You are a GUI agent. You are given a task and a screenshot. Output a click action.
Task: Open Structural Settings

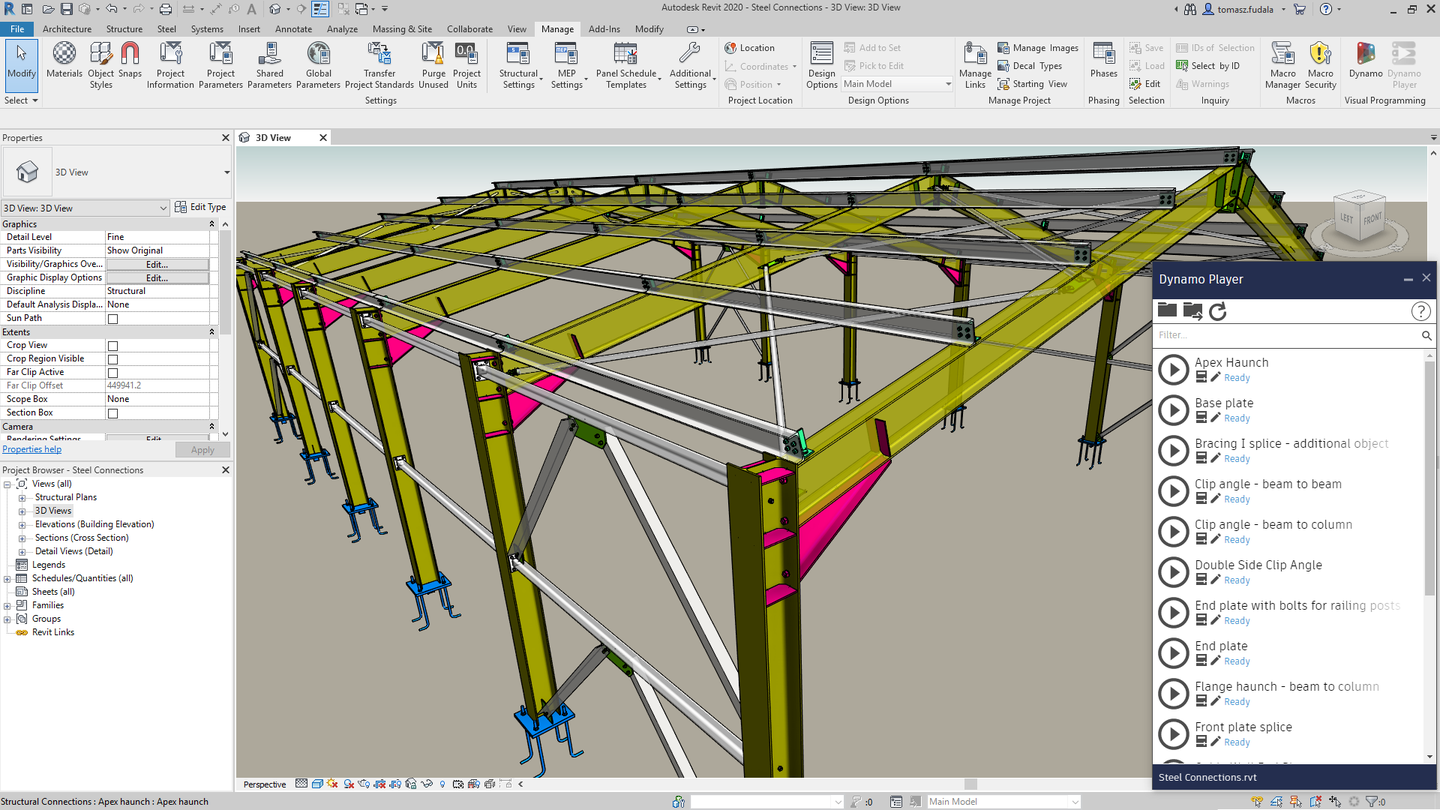(x=518, y=65)
